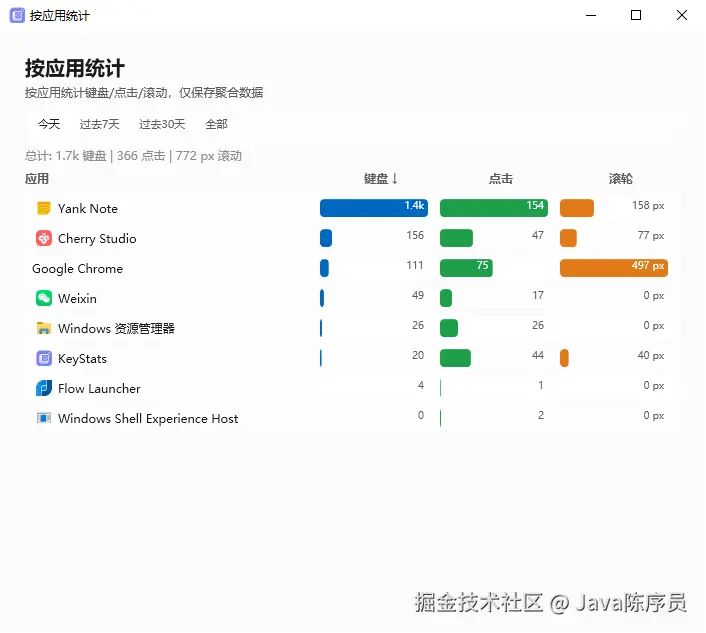Click the 总计 summary line
706x633 pixels.
[x=133, y=156]
